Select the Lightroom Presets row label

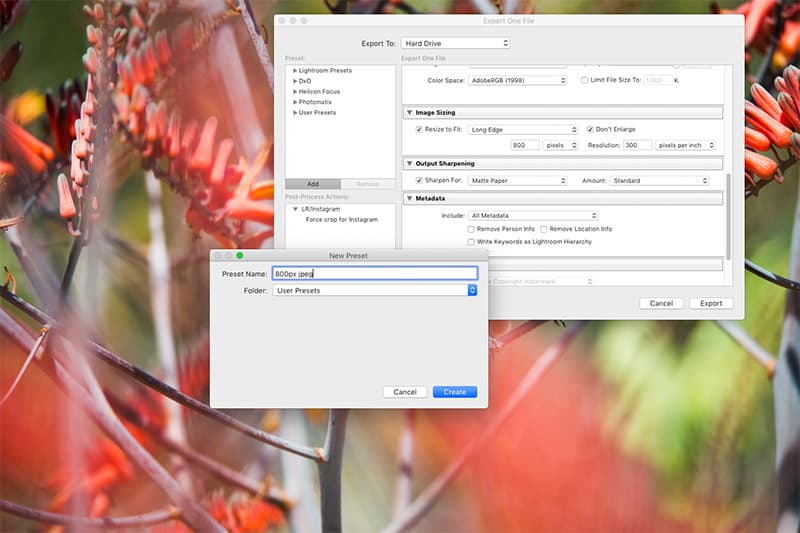coord(325,70)
